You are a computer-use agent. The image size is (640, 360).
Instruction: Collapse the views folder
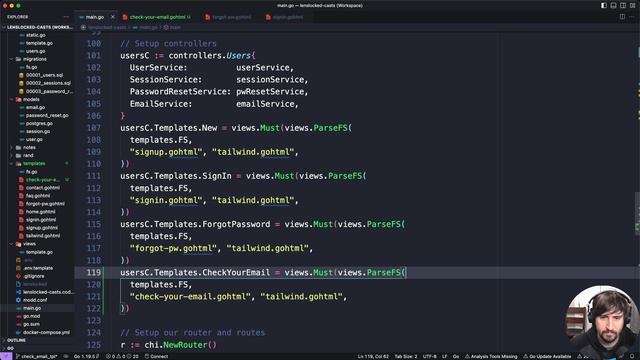pyautogui.click(x=29, y=244)
